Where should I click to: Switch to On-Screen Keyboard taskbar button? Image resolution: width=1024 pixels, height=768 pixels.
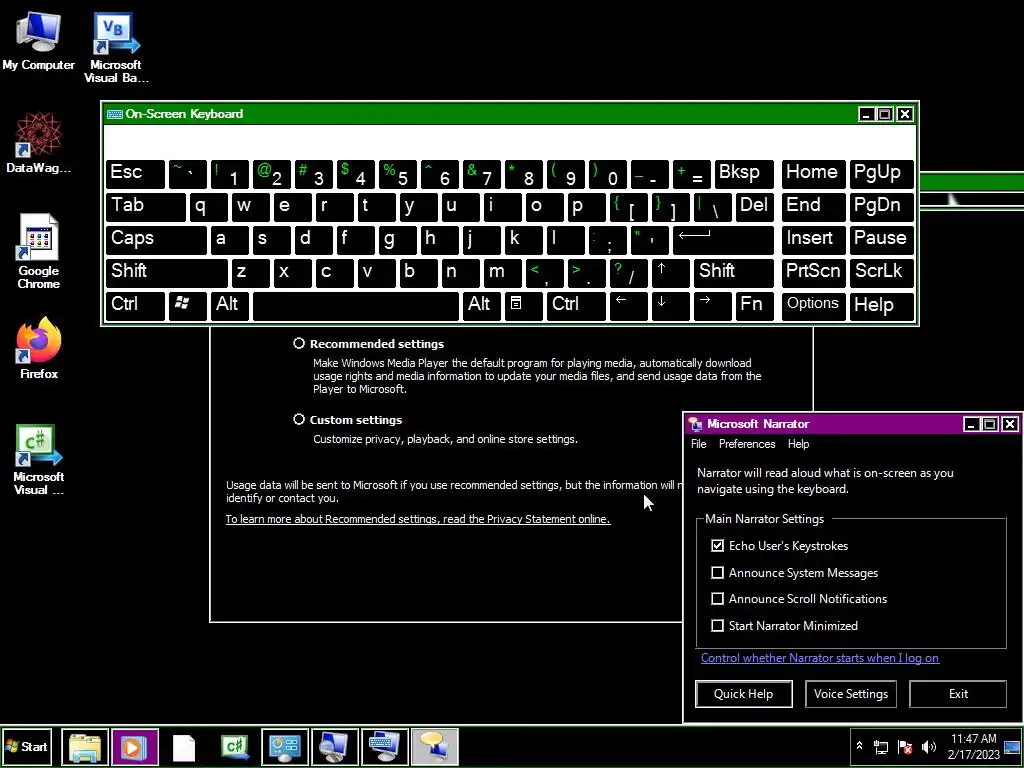(385, 746)
